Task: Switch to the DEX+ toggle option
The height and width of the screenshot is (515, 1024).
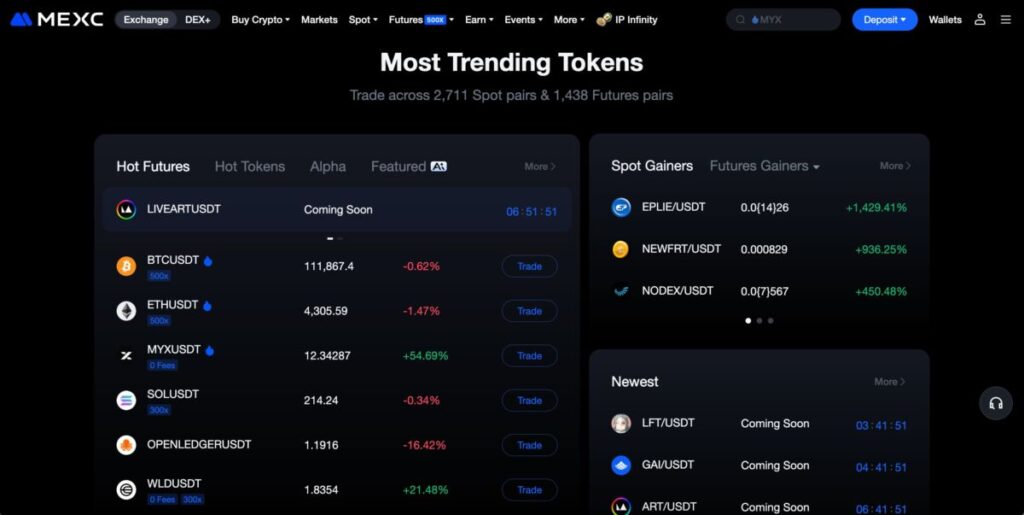Action: tap(198, 20)
